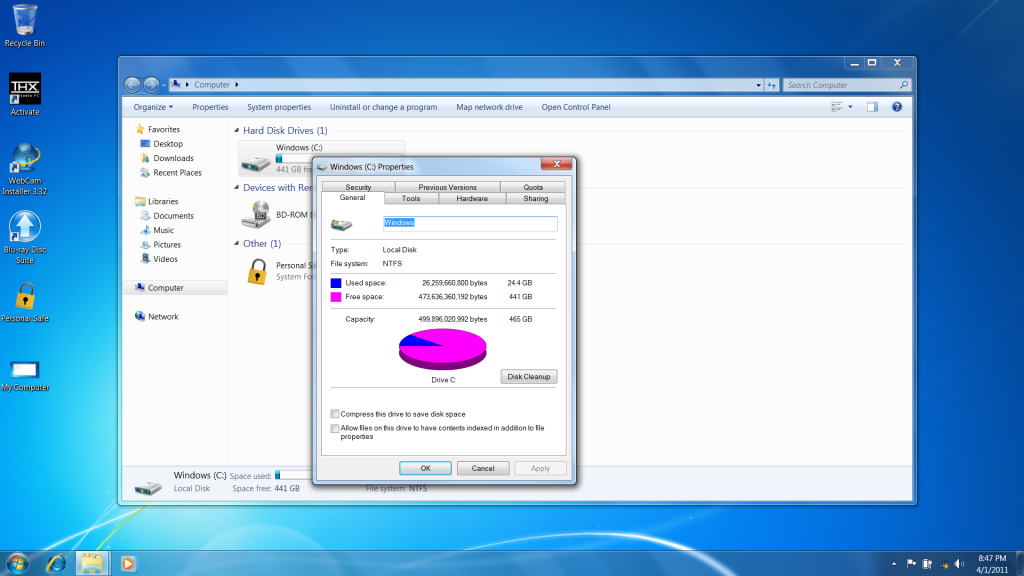Open Personal Safe desktop icon

(25, 303)
